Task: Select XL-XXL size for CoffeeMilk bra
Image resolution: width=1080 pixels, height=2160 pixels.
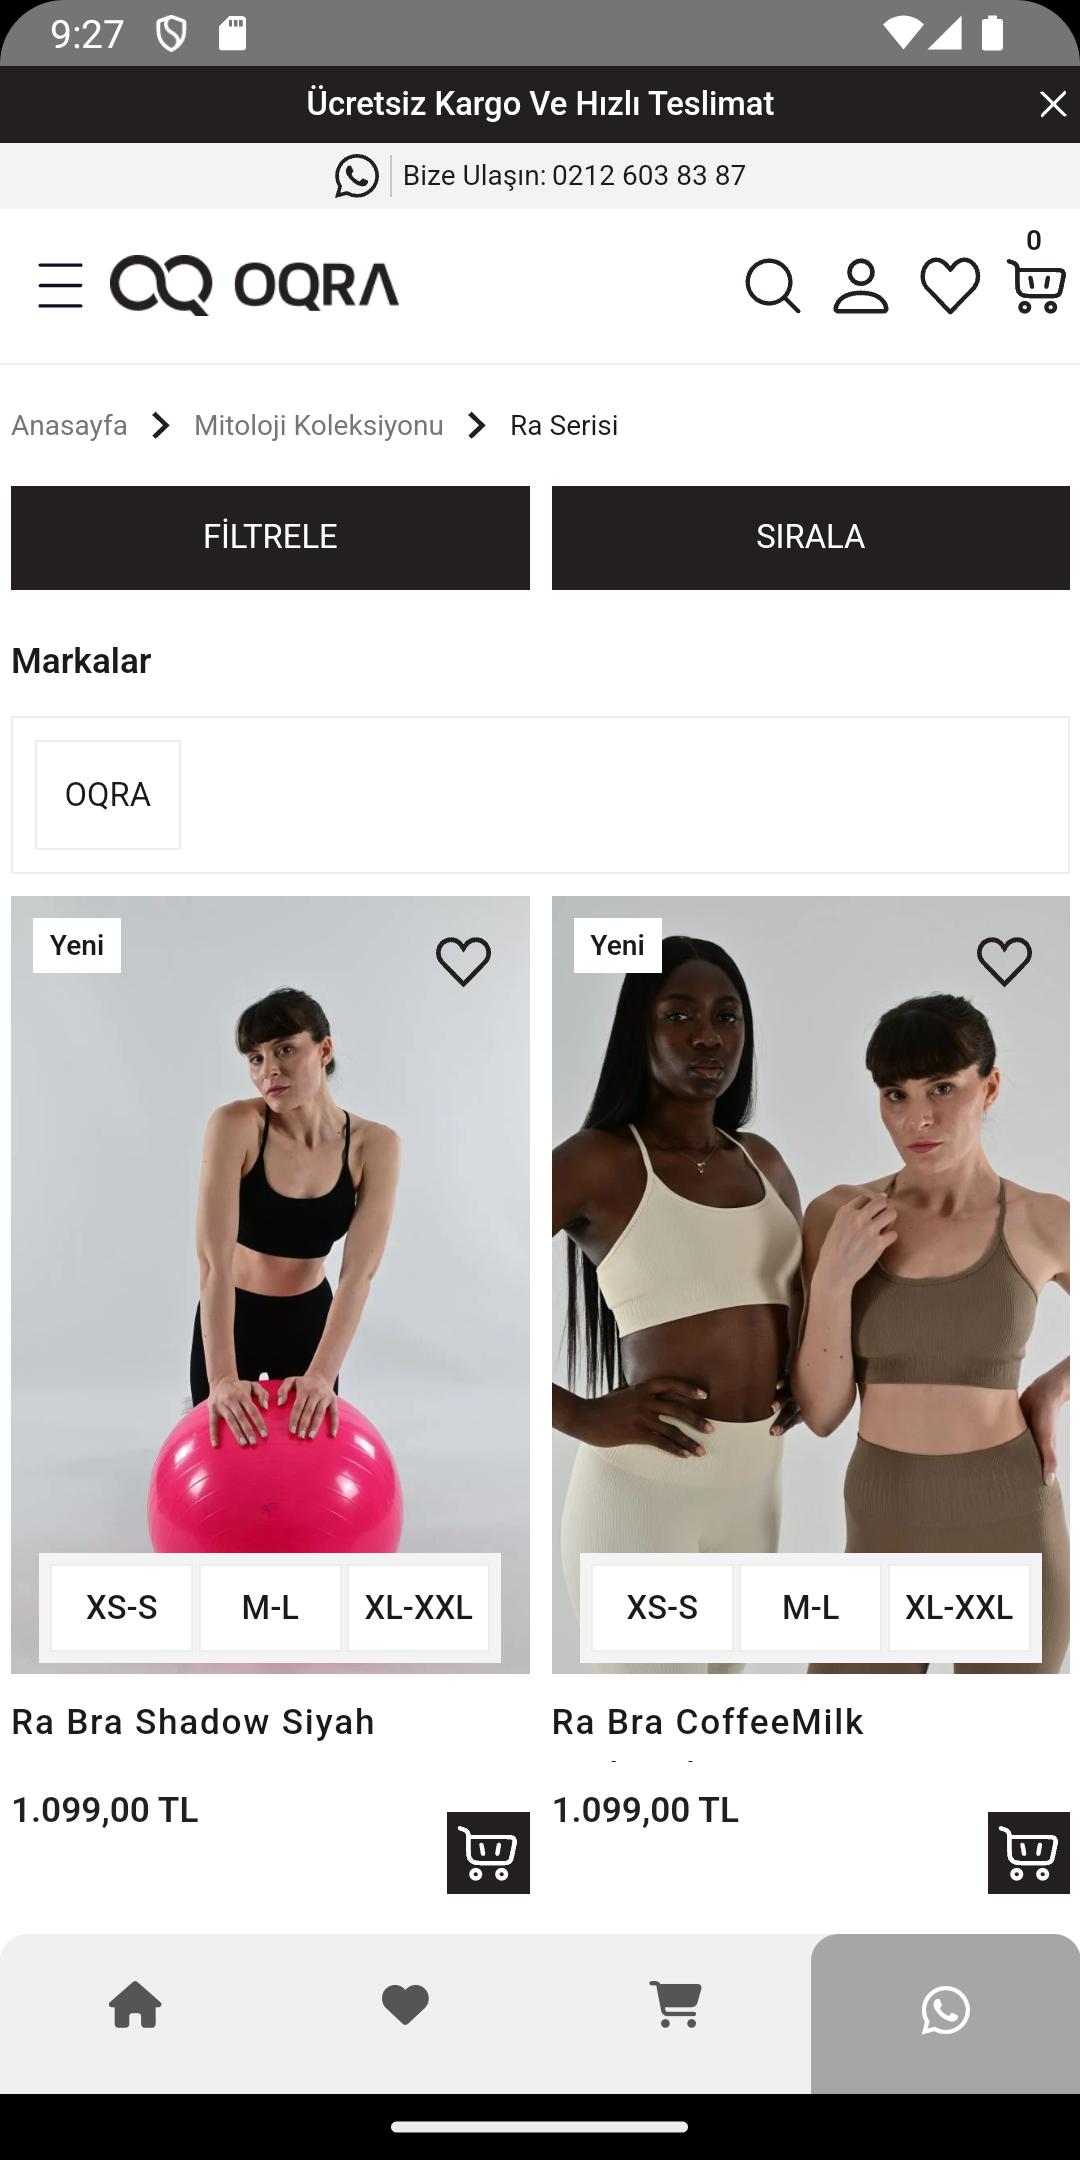Action: click(959, 1608)
